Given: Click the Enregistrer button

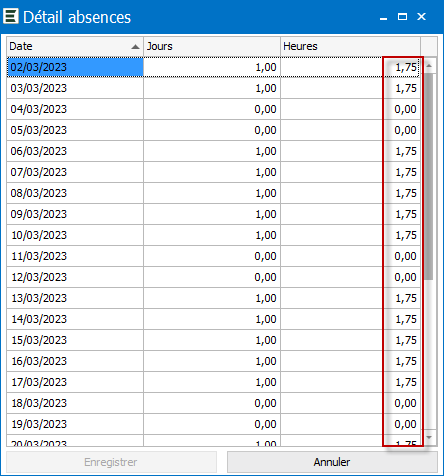Looking at the screenshot, I should (111, 462).
